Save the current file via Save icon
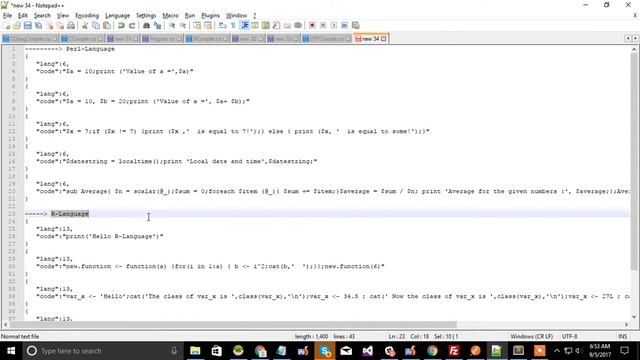This screenshot has width=640, height=360. point(27,26)
